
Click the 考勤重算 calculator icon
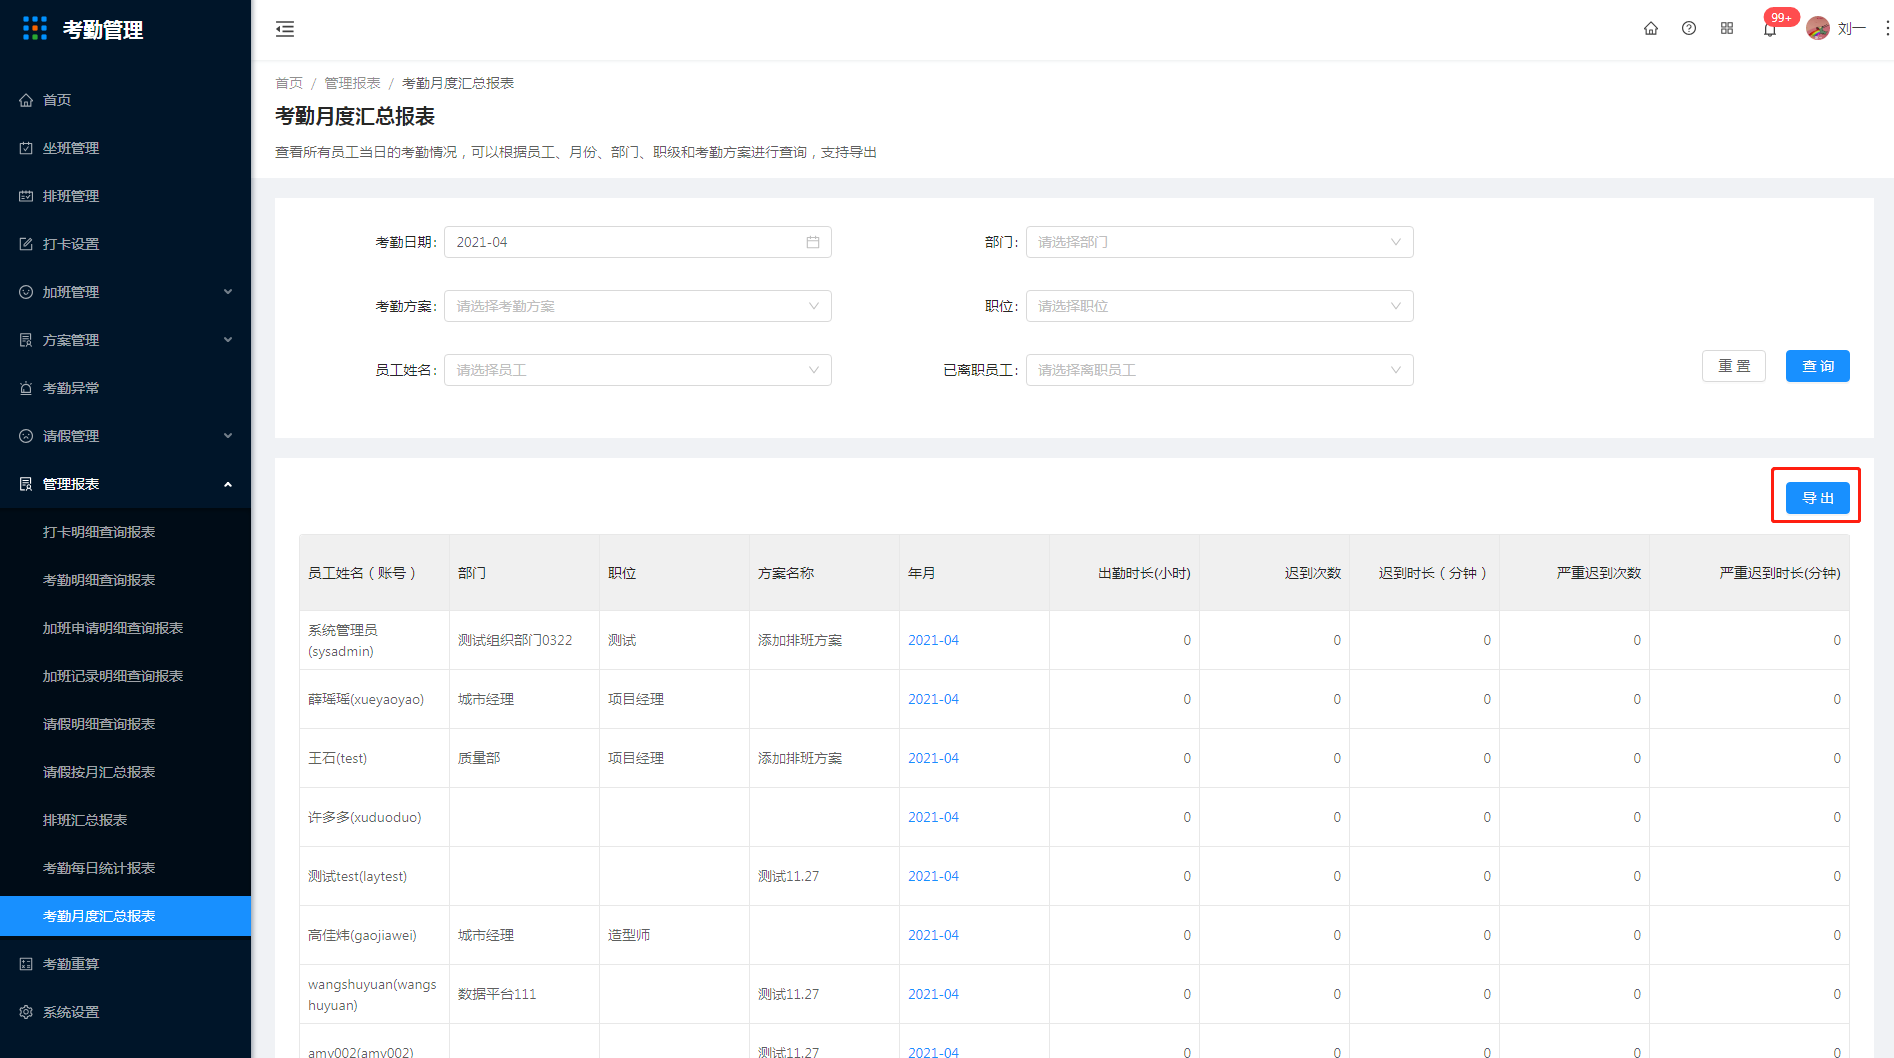26,964
